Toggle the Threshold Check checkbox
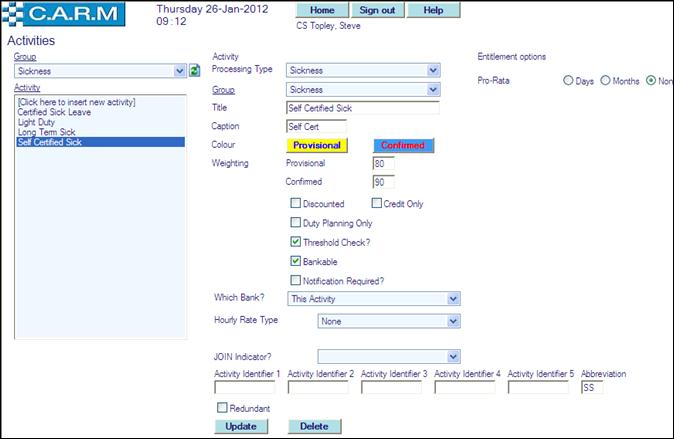The height and width of the screenshot is (439, 674). coord(295,242)
